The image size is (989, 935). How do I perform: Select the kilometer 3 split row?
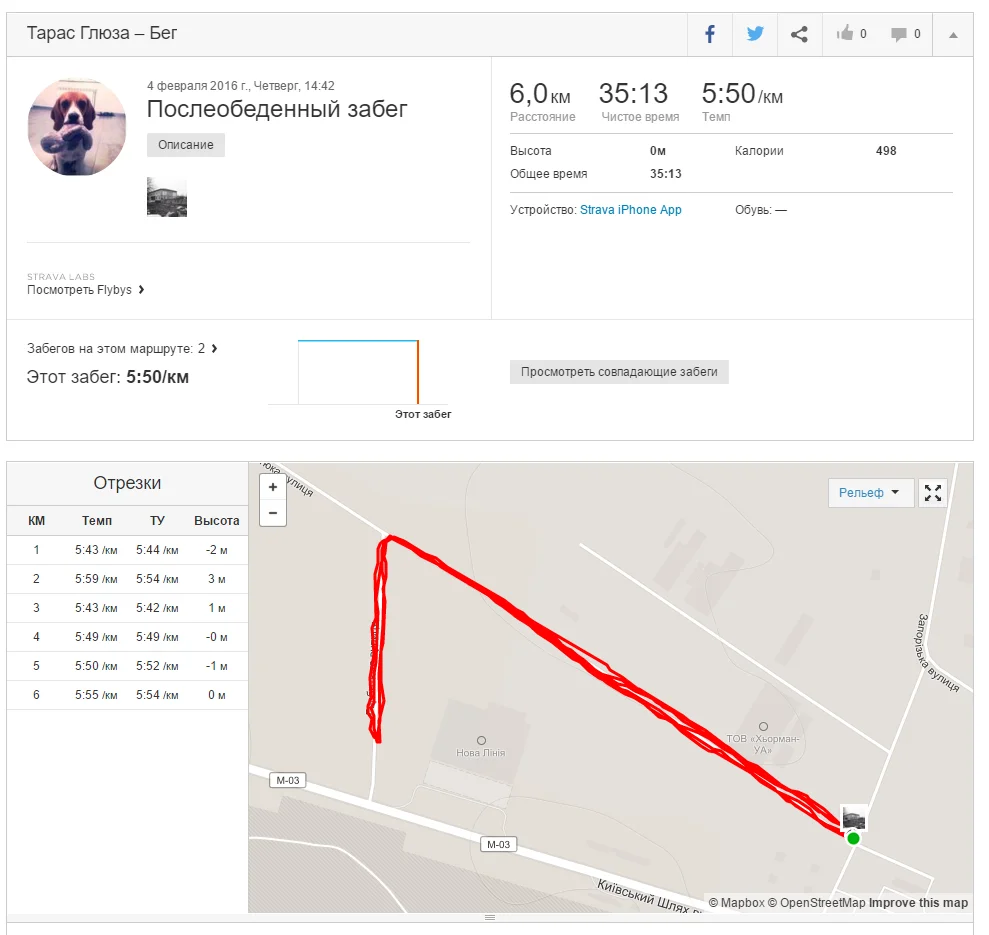point(127,608)
